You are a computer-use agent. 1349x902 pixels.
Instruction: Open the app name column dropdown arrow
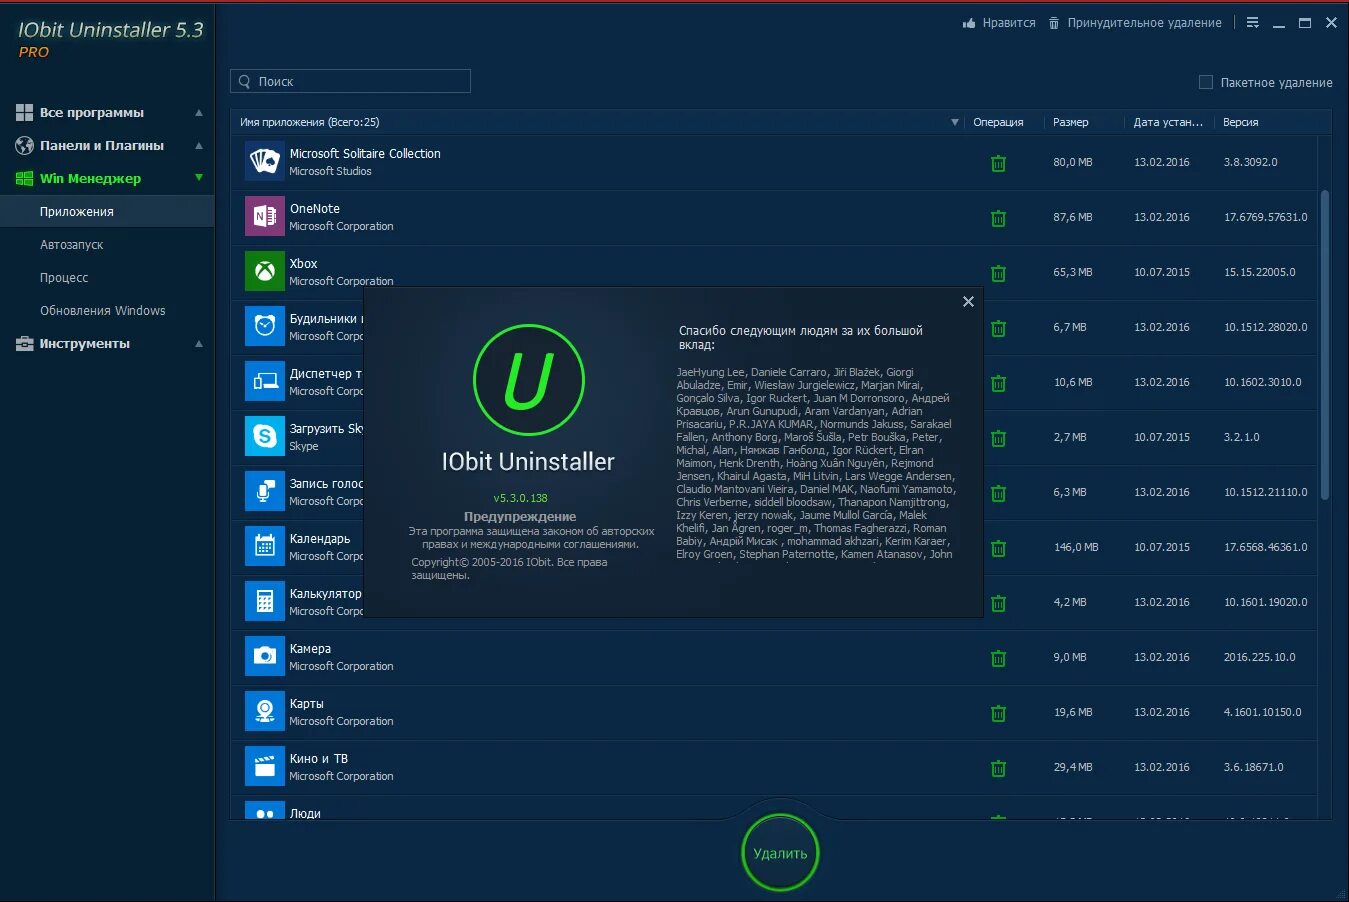955,123
